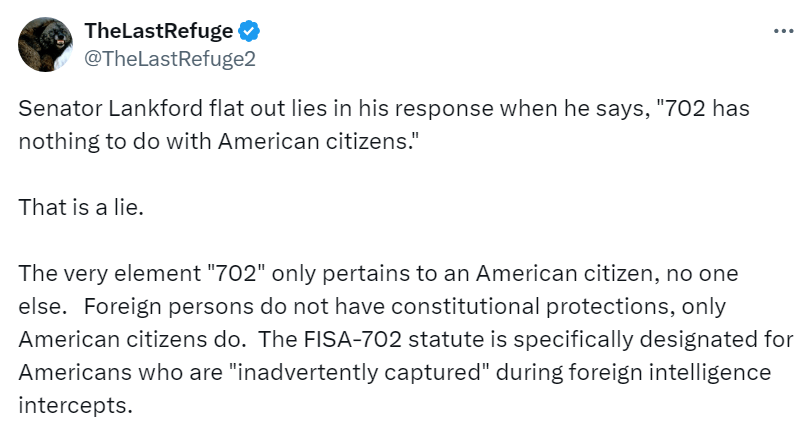Screen dimensions: 799x430
Task: Click the "nothing to do with American citizens." line
Action: point(216,143)
